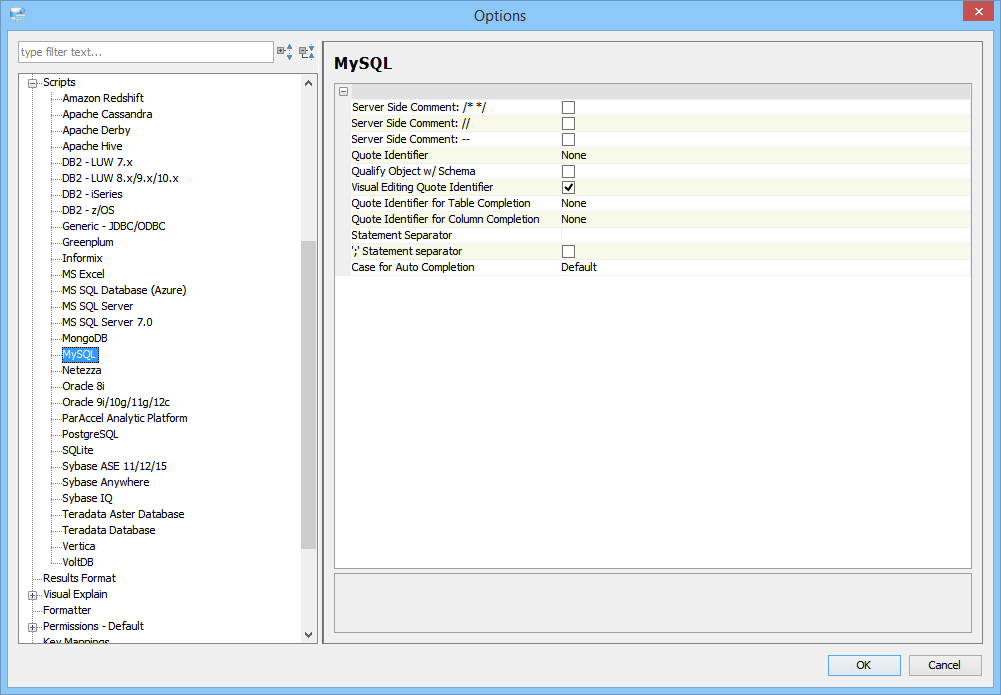Expand the Permissions - Default node

pos(33,627)
